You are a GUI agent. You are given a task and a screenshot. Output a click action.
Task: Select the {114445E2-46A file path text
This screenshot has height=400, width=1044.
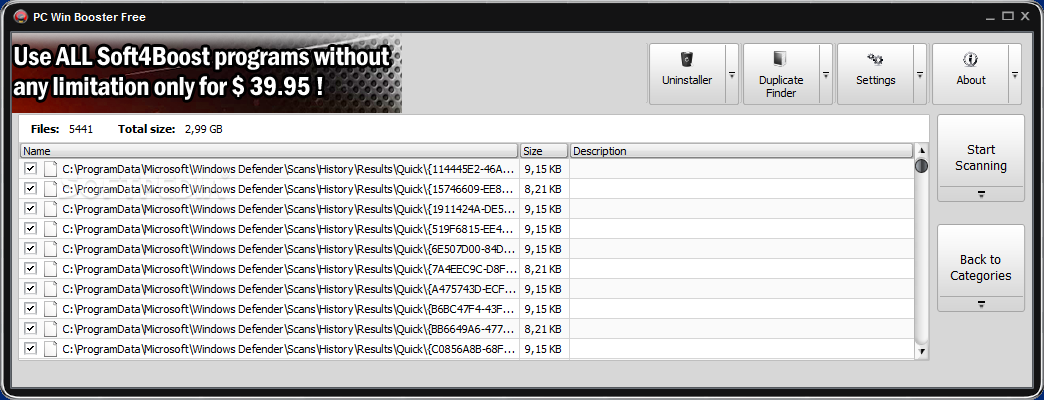coord(288,169)
